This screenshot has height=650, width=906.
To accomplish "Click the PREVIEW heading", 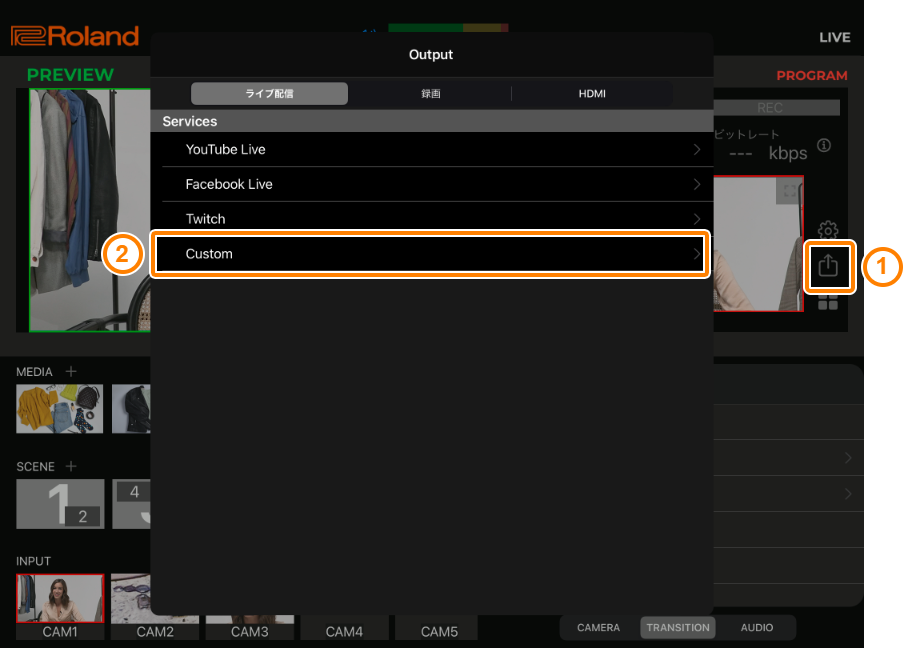I will (x=70, y=75).
